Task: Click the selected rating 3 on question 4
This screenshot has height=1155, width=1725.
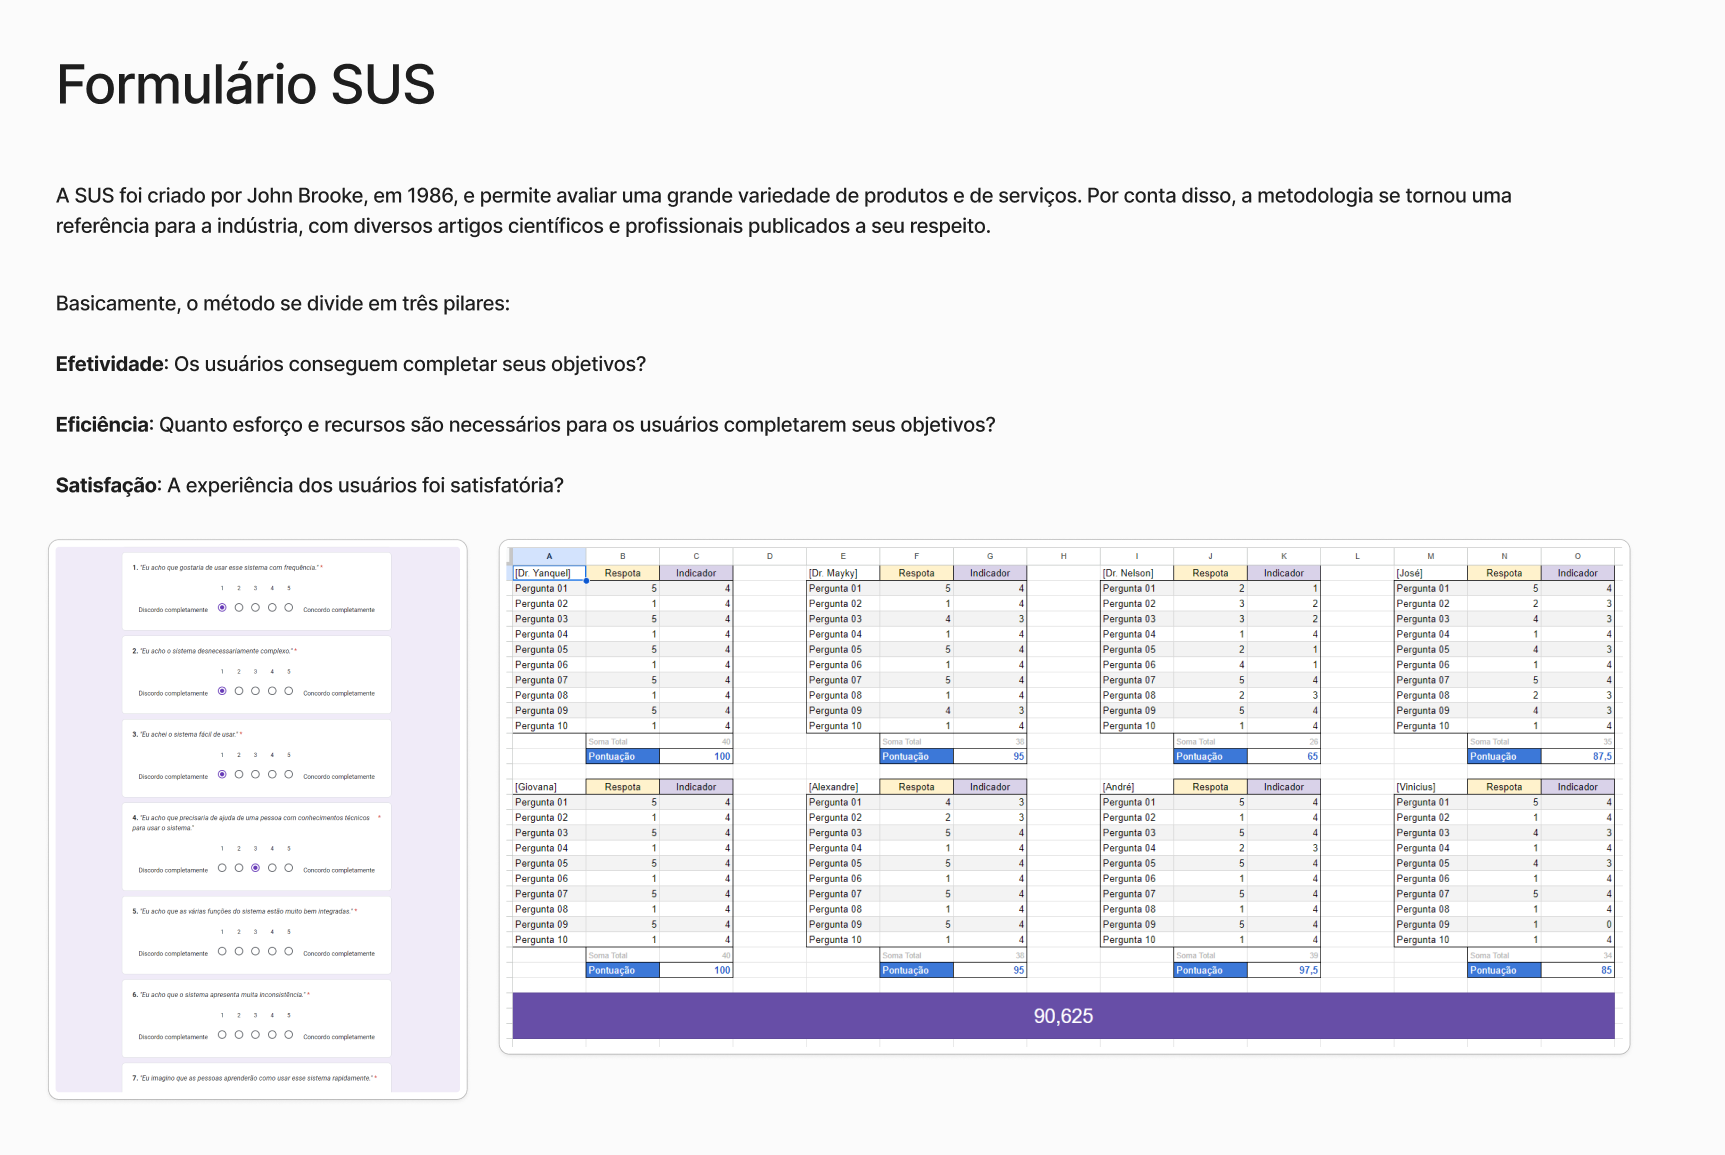Action: click(255, 868)
